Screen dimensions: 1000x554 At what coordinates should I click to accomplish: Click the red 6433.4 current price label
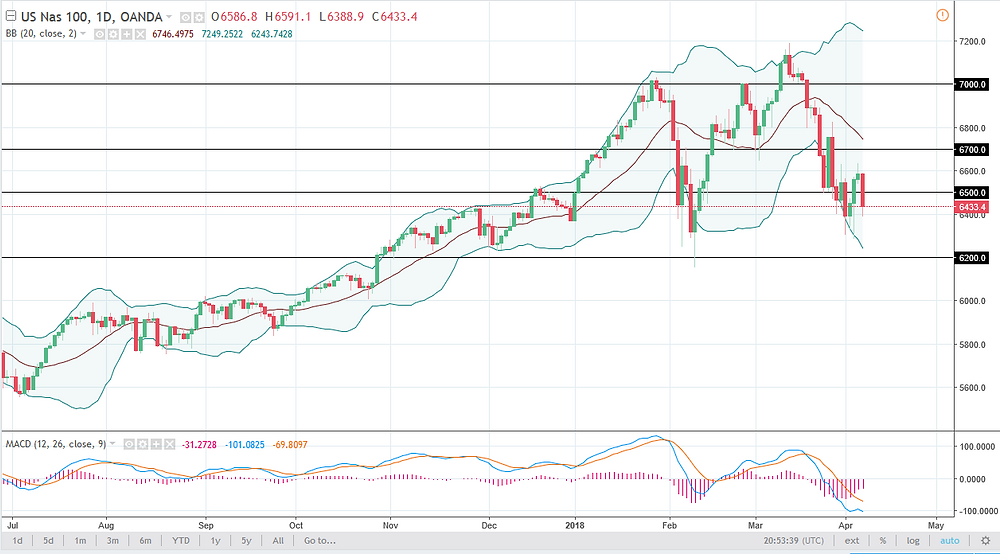[x=971, y=207]
